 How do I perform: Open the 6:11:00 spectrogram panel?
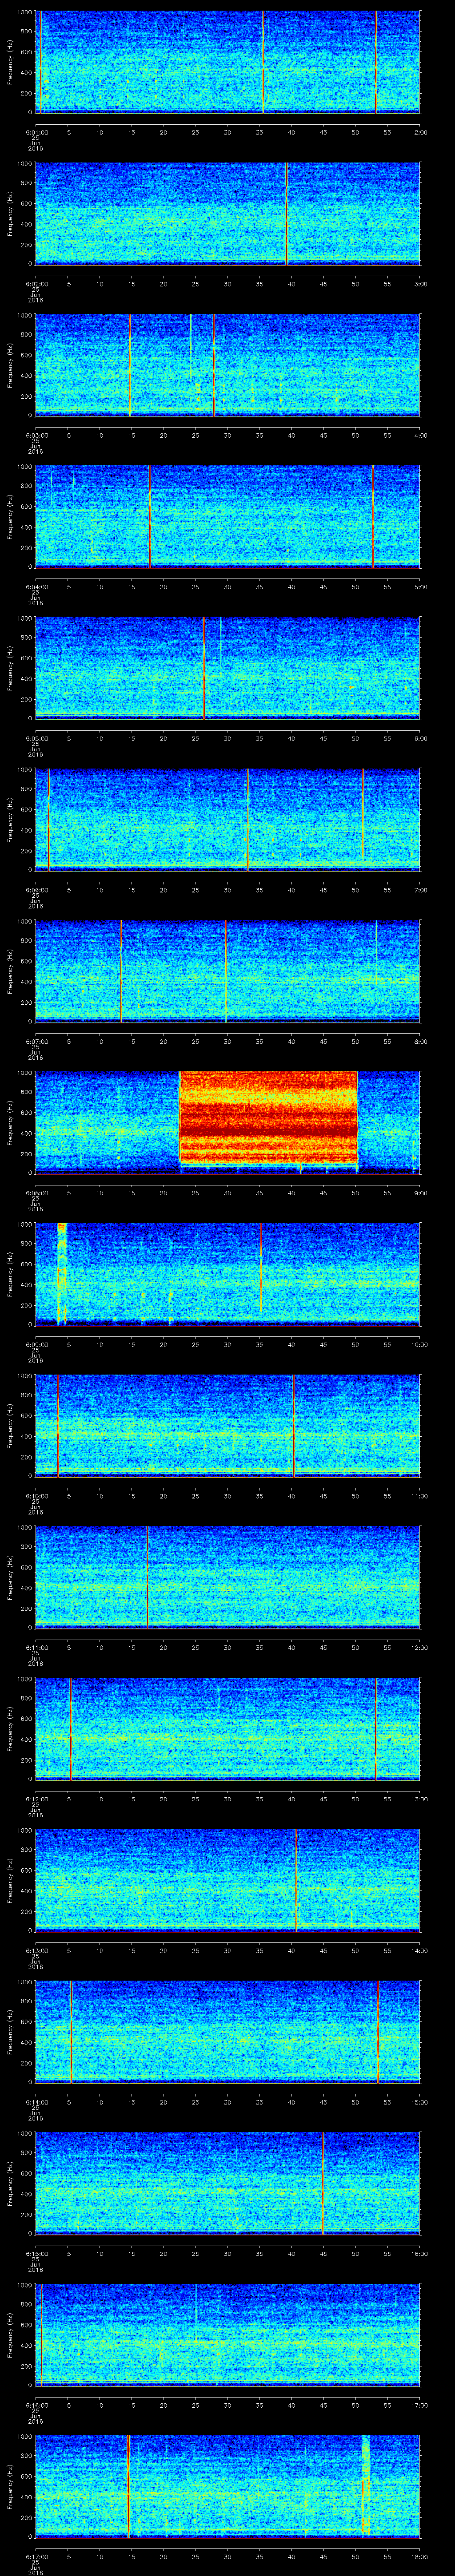pyautogui.click(x=227, y=1576)
